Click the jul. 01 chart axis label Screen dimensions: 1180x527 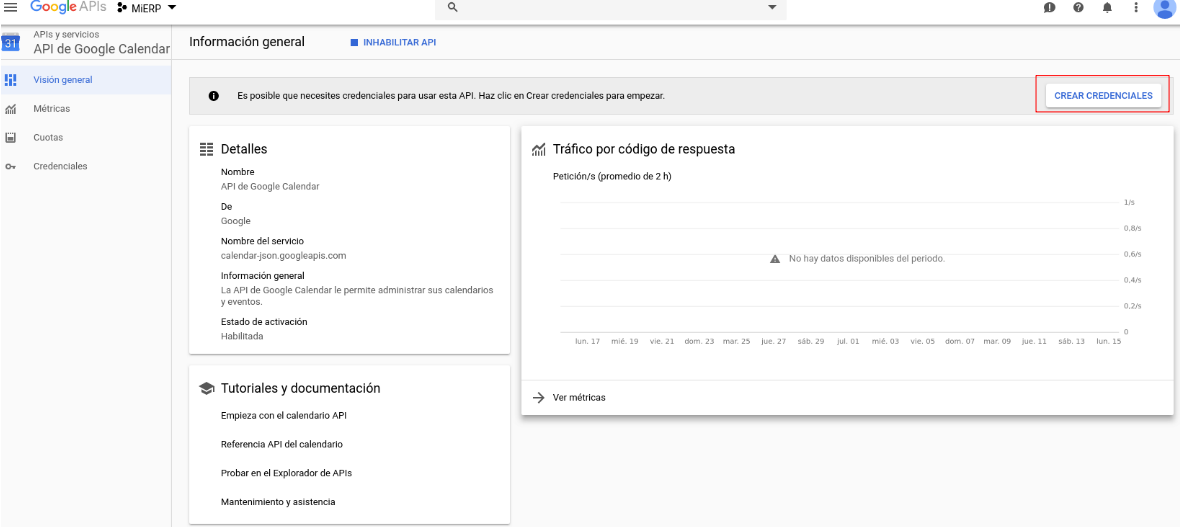847,341
